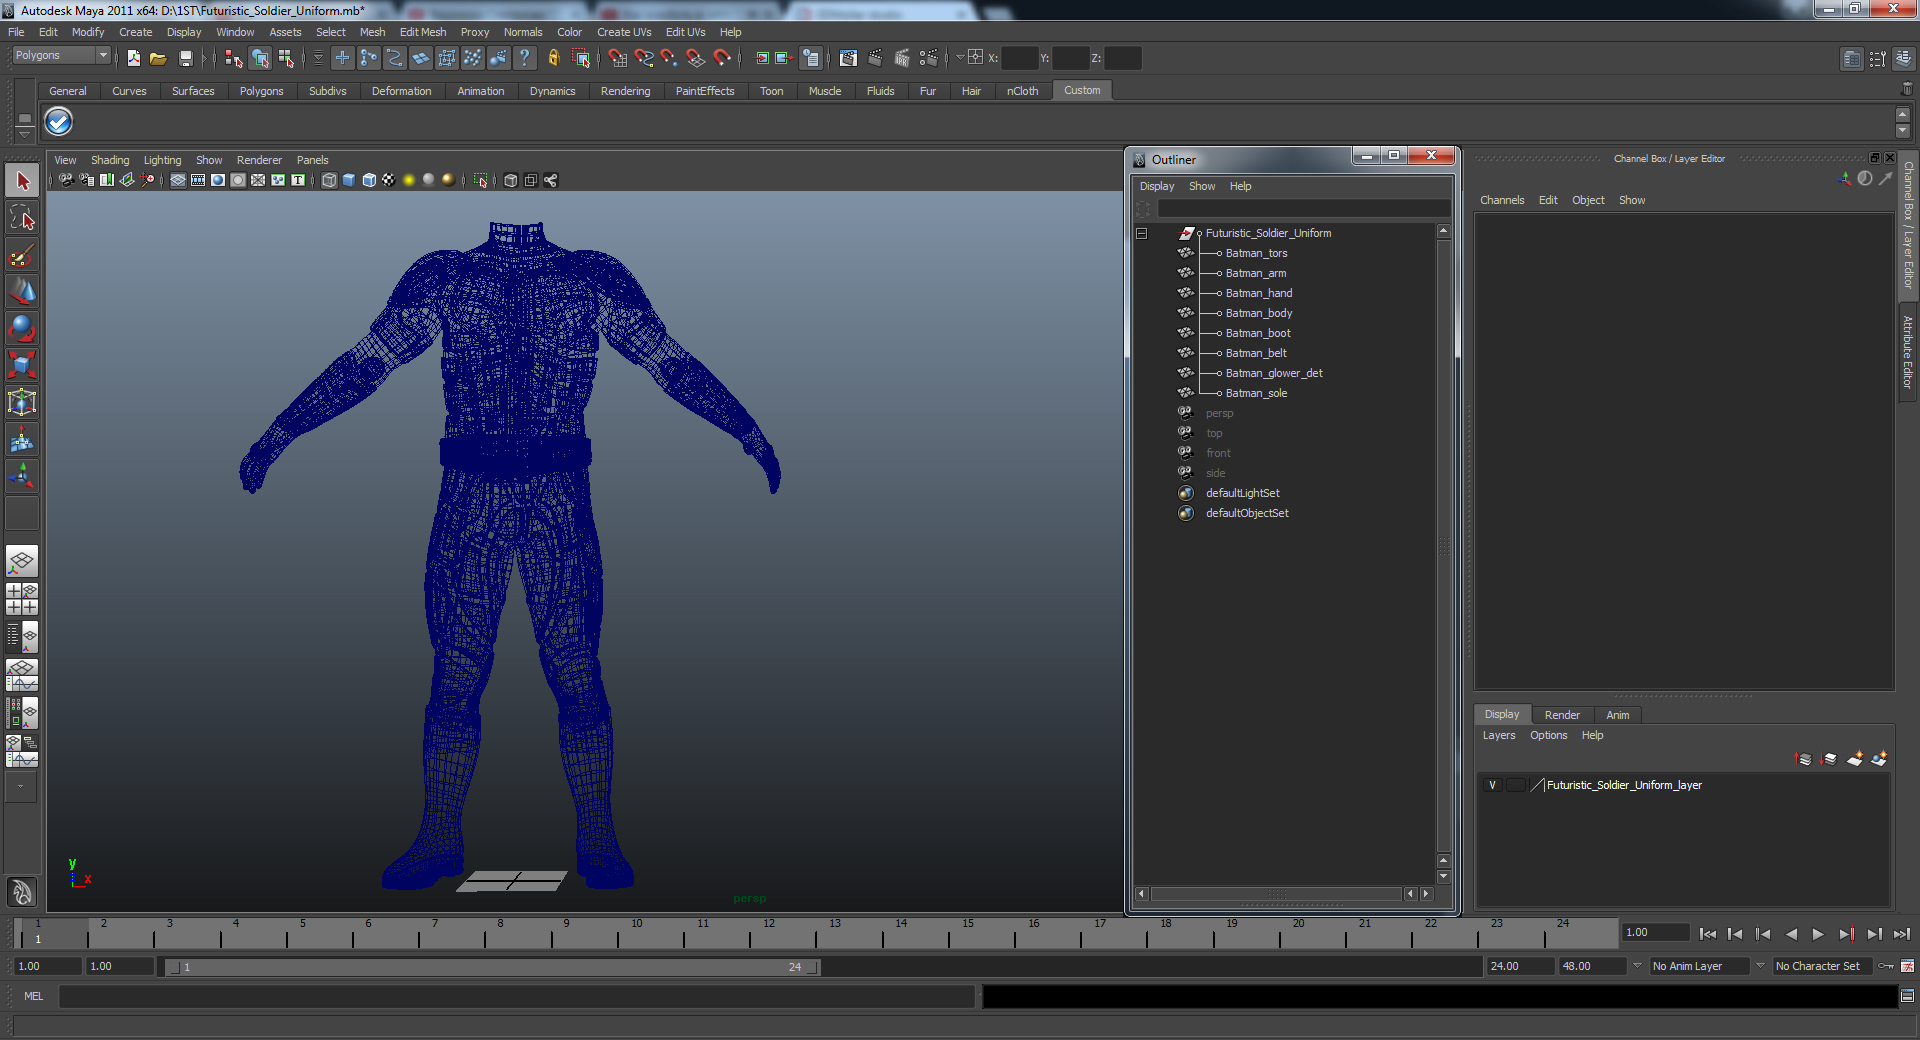
Task: Go to start of playback range
Action: click(1707, 934)
